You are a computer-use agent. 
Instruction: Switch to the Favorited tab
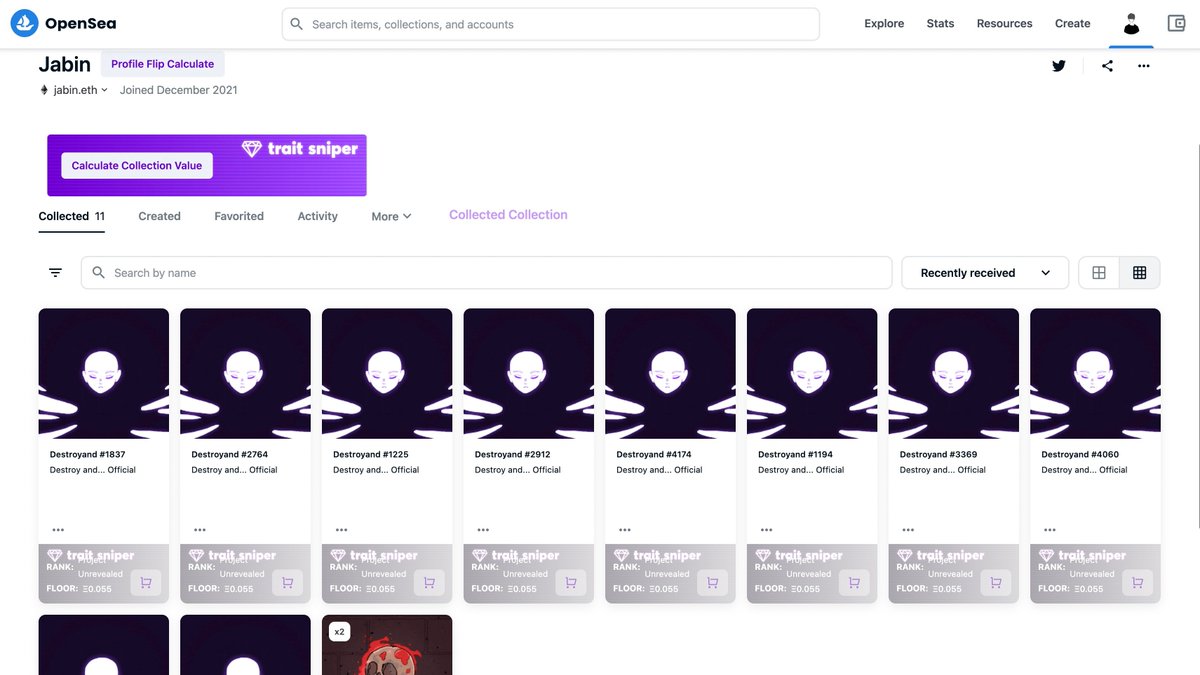pos(239,216)
